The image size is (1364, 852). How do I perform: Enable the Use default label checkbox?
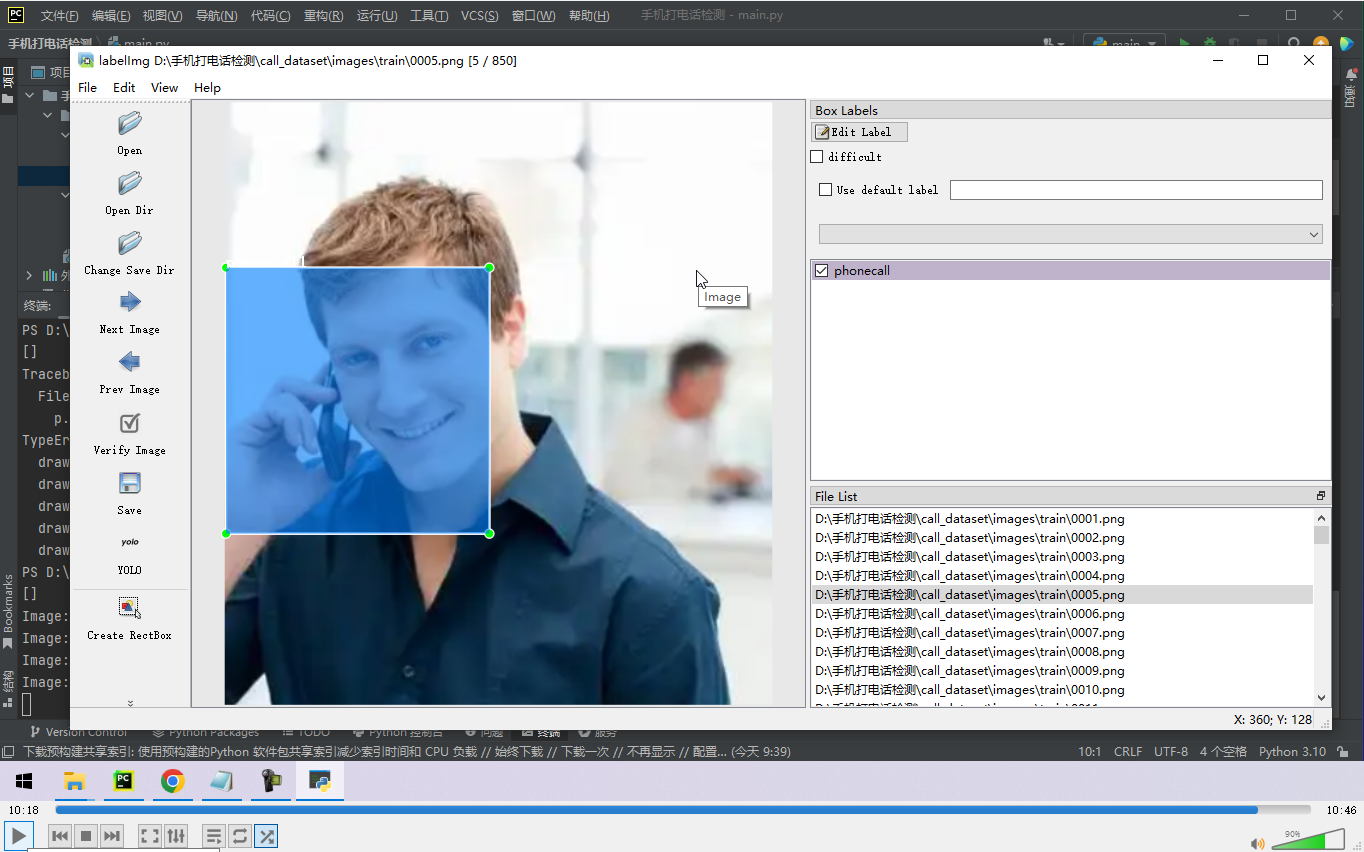[825, 190]
